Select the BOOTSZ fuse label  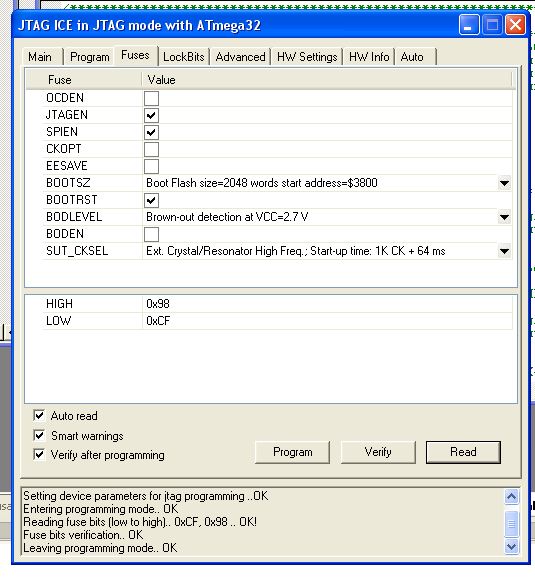[68, 182]
